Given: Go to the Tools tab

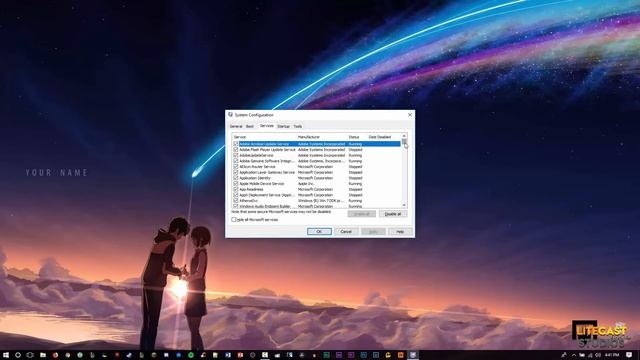Looking at the screenshot, I should click(x=298, y=127).
